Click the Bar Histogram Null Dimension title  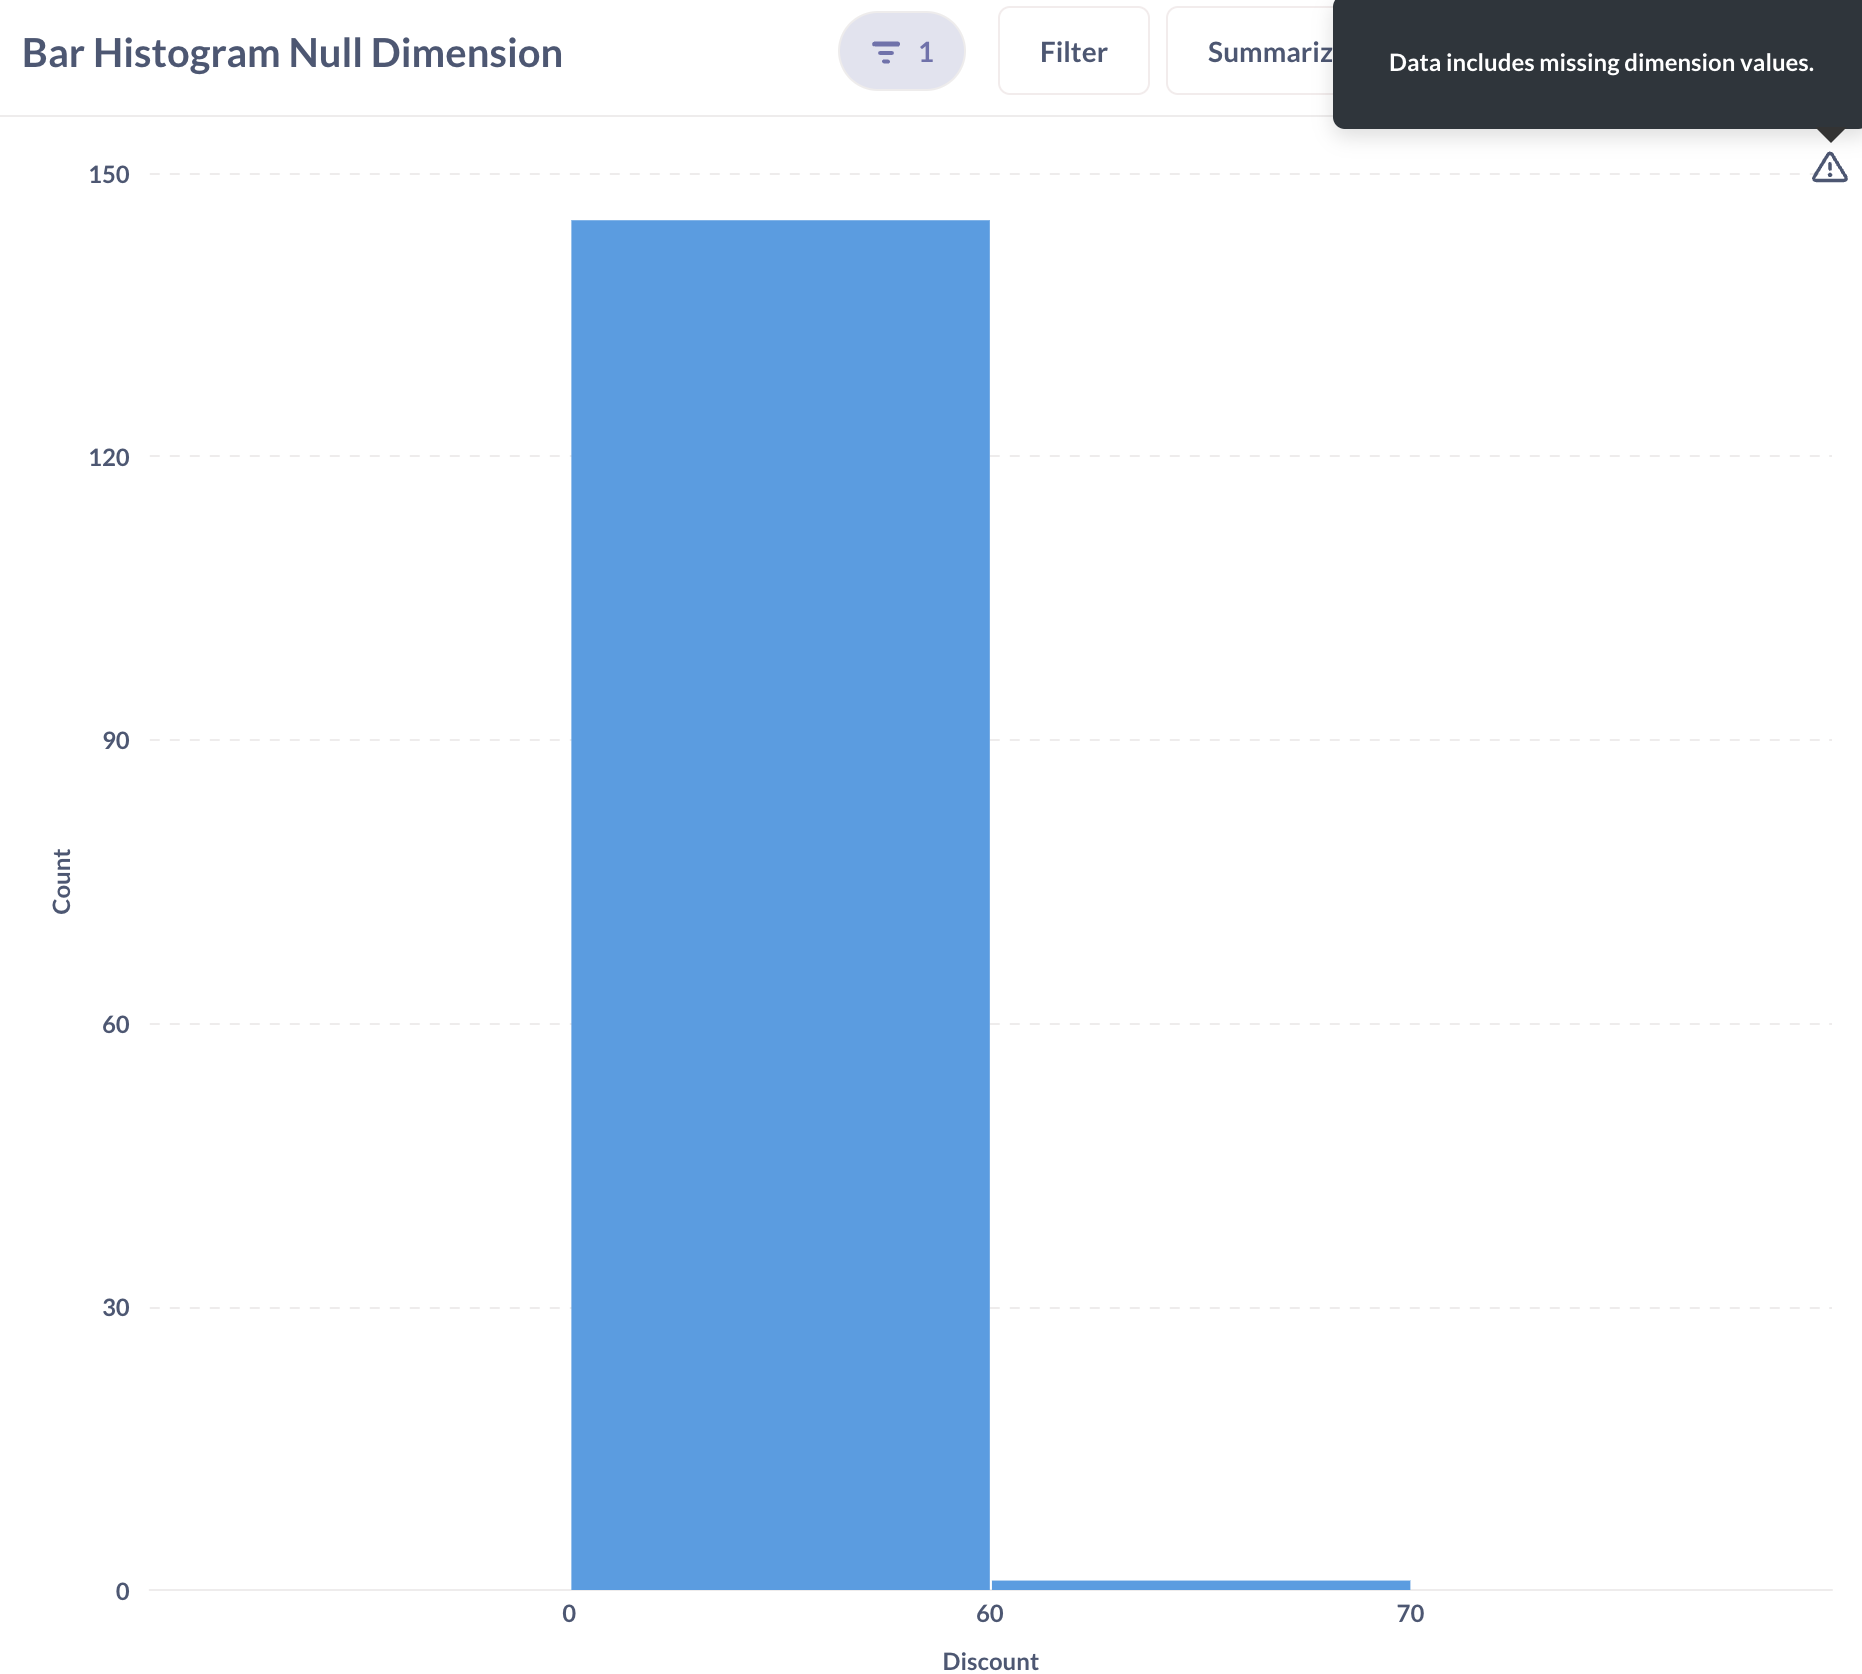[292, 53]
